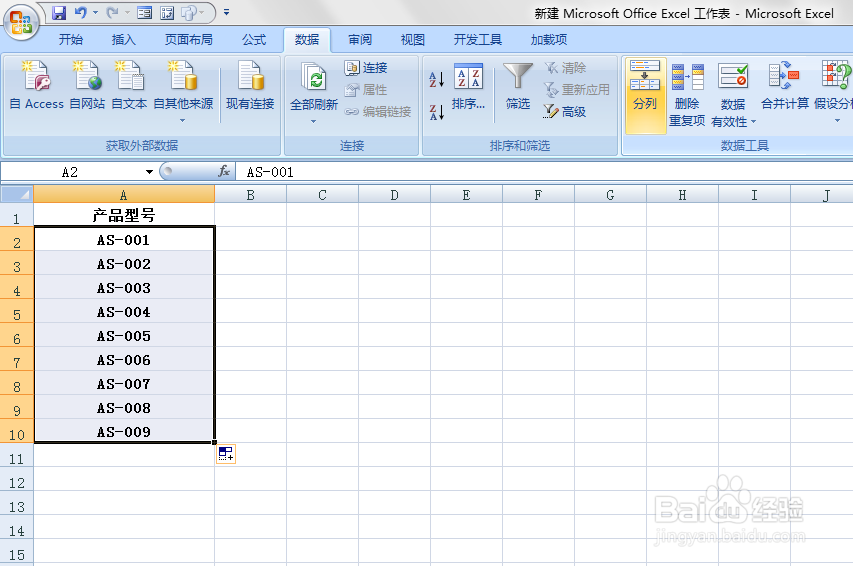This screenshot has height=566, width=853.
Task: Click the formula bar containing AS-001
Action: (x=544, y=172)
